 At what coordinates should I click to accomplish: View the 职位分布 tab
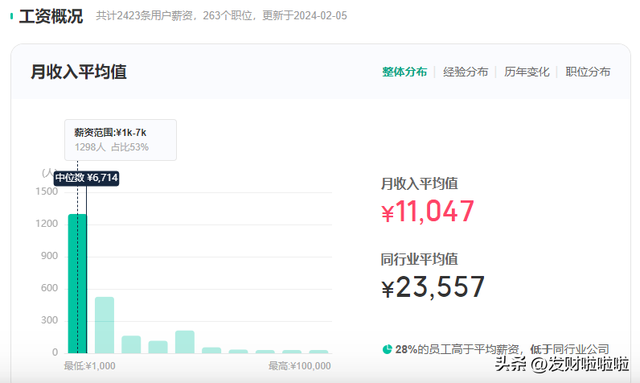pyautogui.click(x=588, y=72)
